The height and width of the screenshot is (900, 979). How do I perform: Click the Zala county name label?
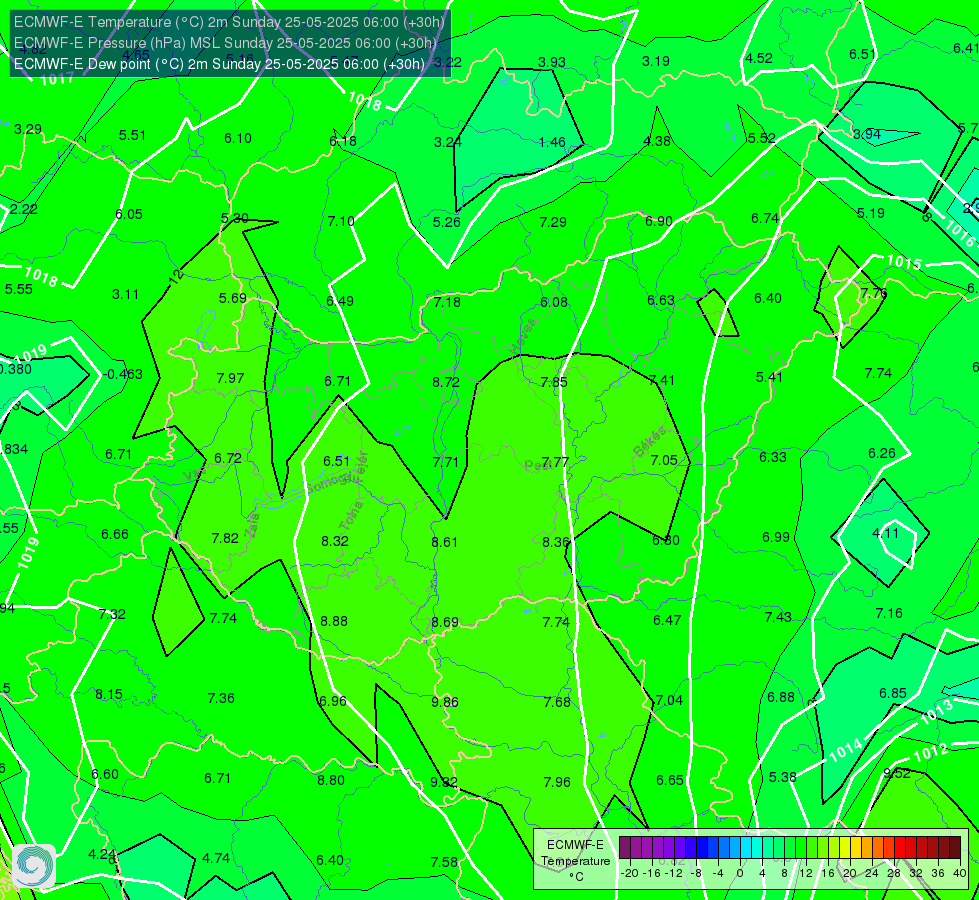pyautogui.click(x=252, y=527)
